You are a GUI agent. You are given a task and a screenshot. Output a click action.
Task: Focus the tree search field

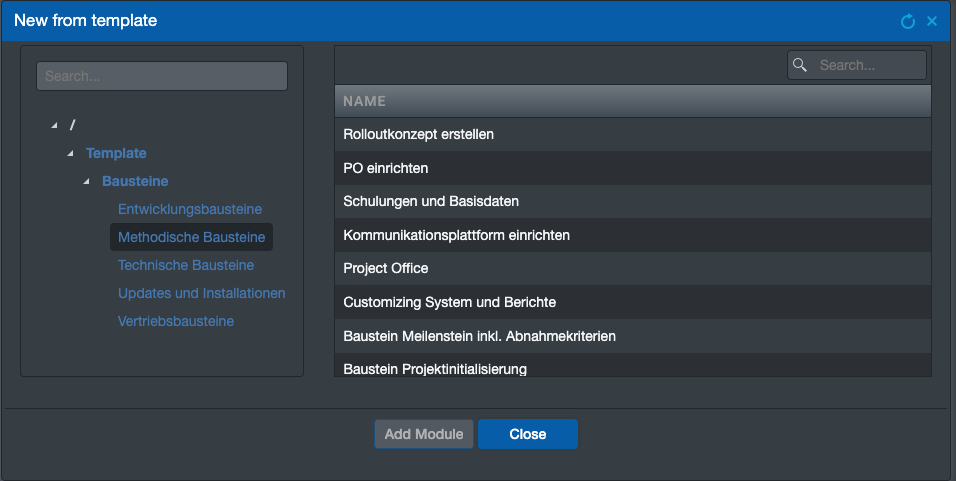(162, 76)
